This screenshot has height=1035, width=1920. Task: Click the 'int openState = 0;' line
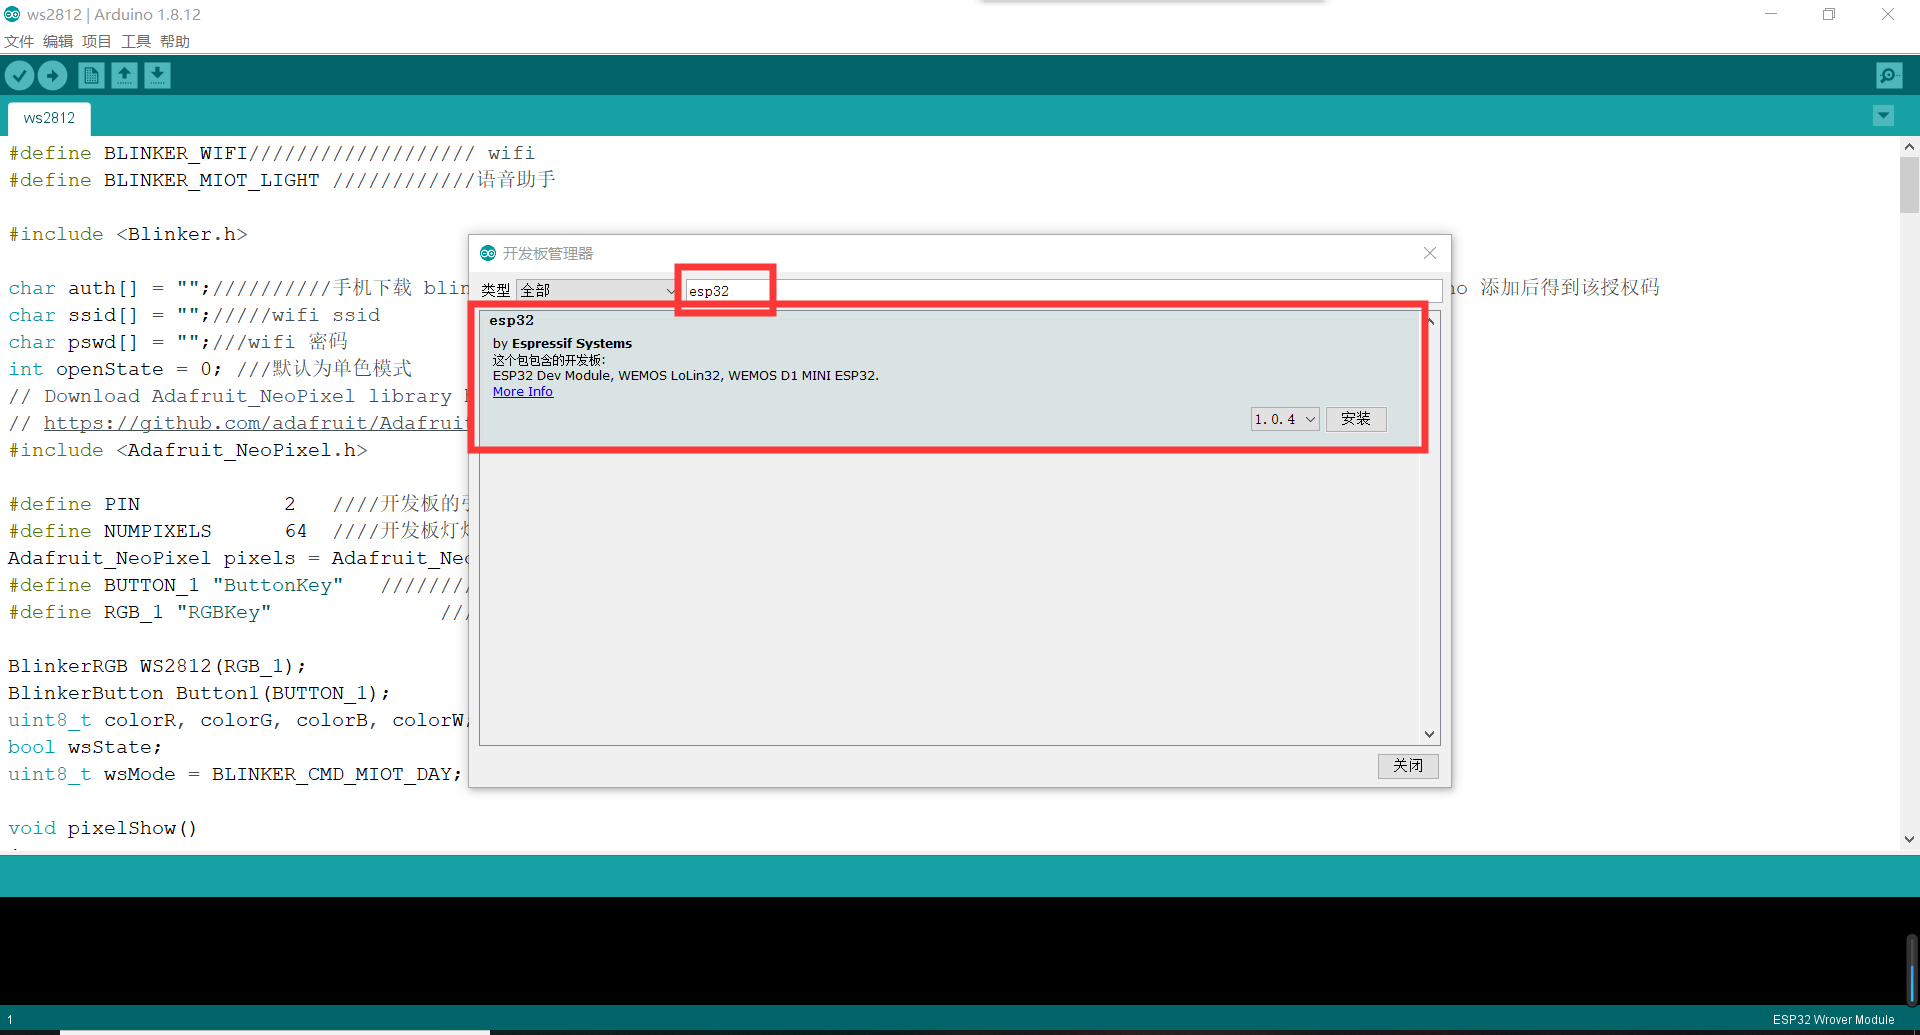click(210, 369)
